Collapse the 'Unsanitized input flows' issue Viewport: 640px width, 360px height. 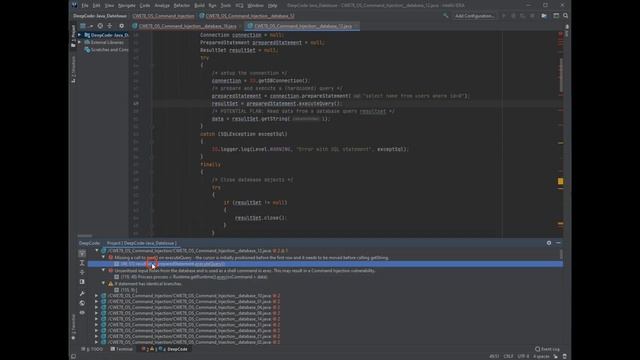(x=103, y=270)
